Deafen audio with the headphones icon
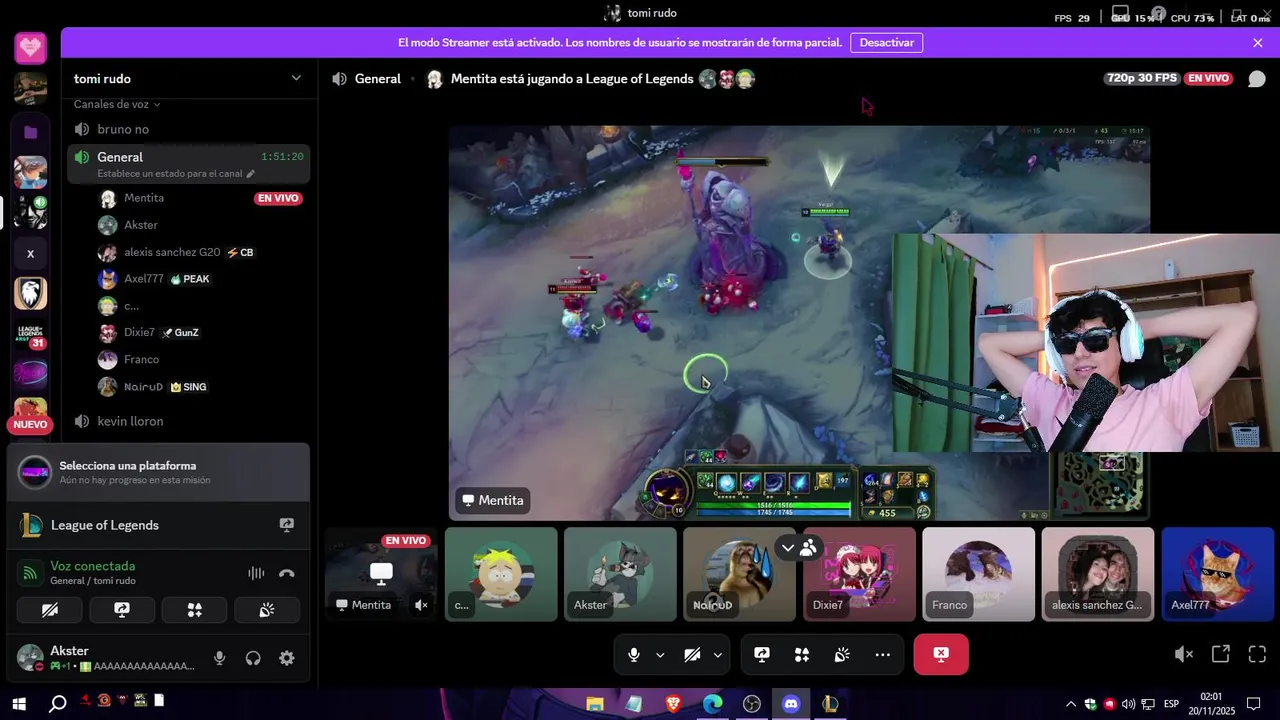Viewport: 1280px width, 720px height. (253, 658)
